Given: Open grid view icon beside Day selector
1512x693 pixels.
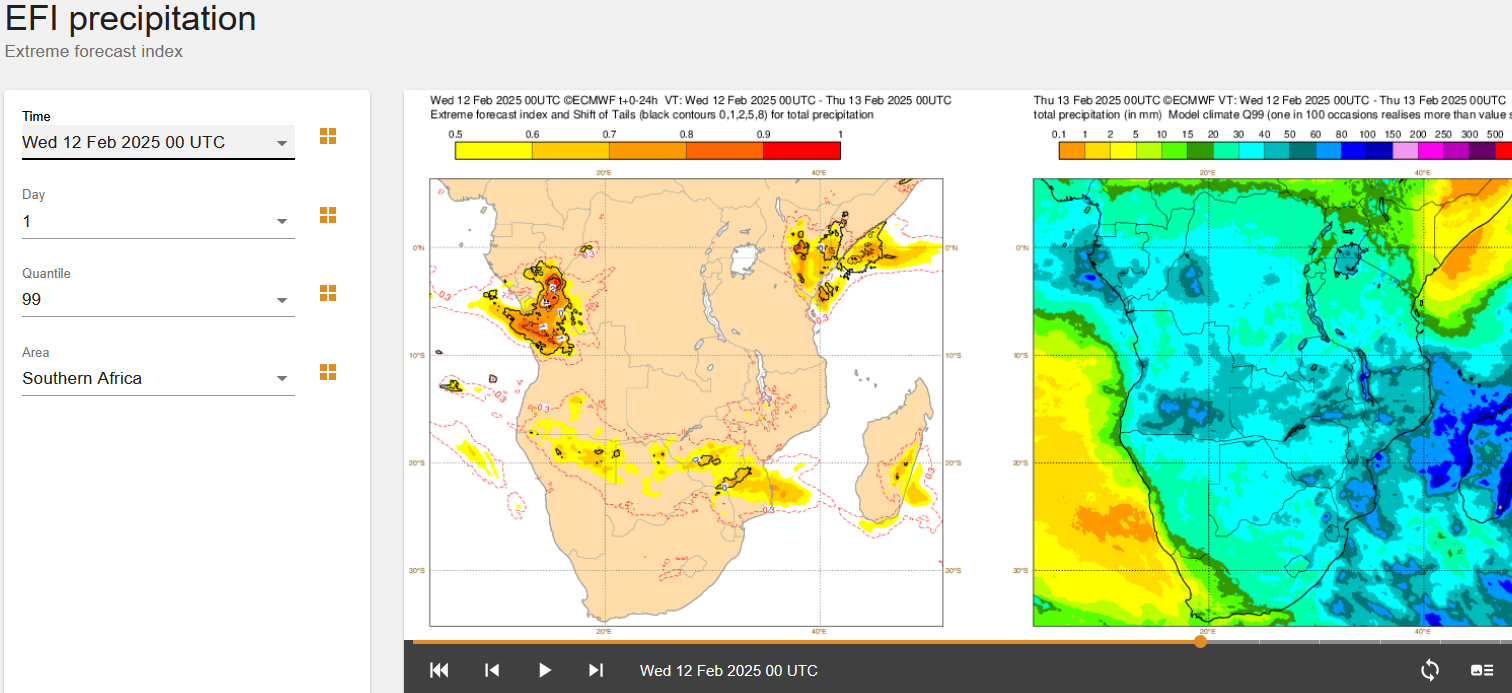Looking at the screenshot, I should 328,215.
